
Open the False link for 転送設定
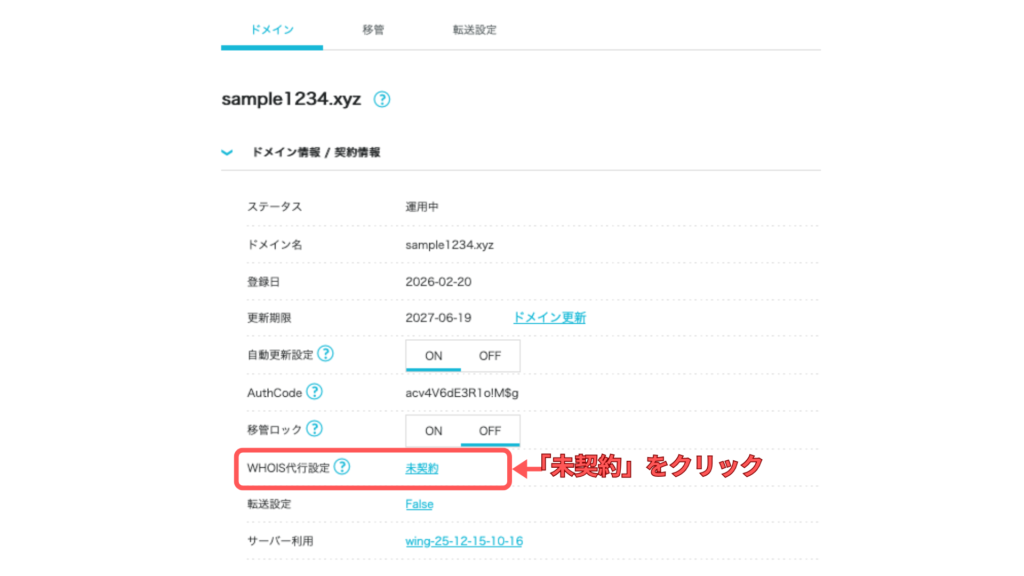419,504
